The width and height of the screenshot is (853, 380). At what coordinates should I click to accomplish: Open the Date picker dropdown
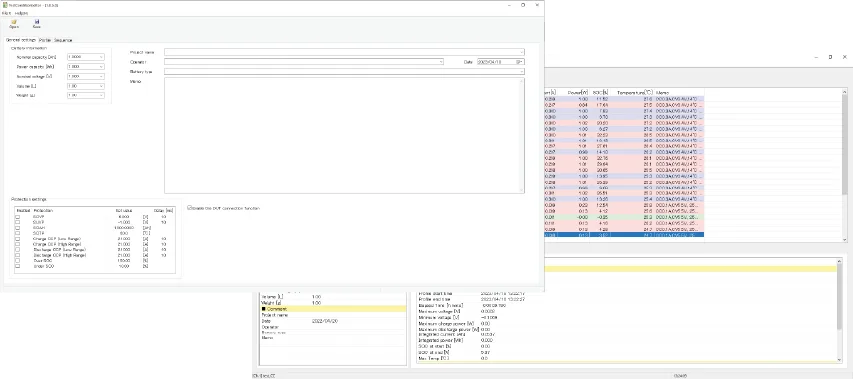tap(521, 62)
